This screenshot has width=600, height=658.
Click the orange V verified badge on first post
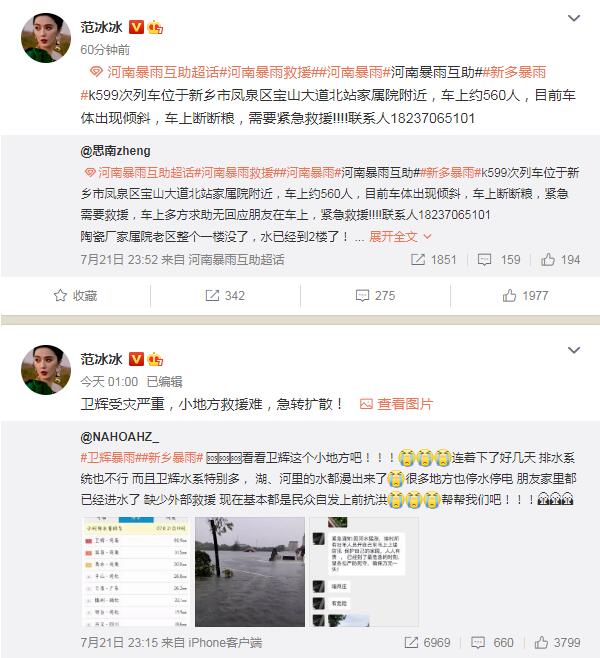coord(136,27)
